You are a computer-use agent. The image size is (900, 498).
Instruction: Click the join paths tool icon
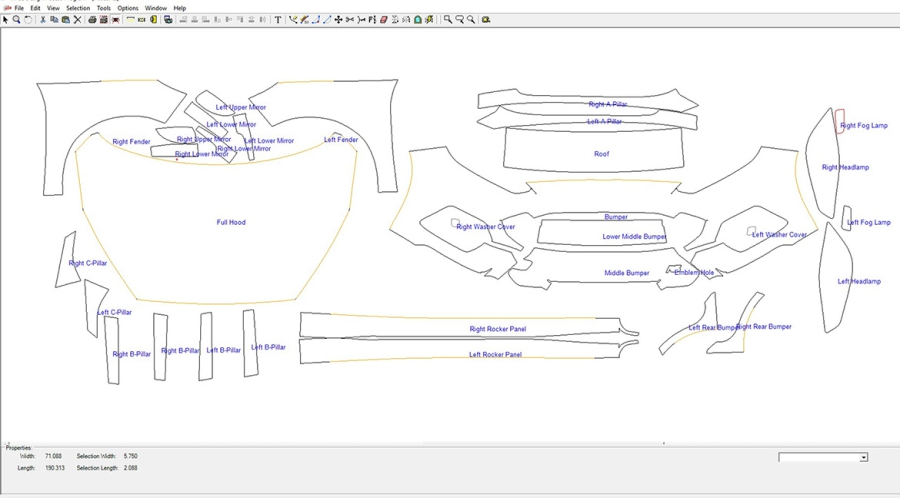361,20
